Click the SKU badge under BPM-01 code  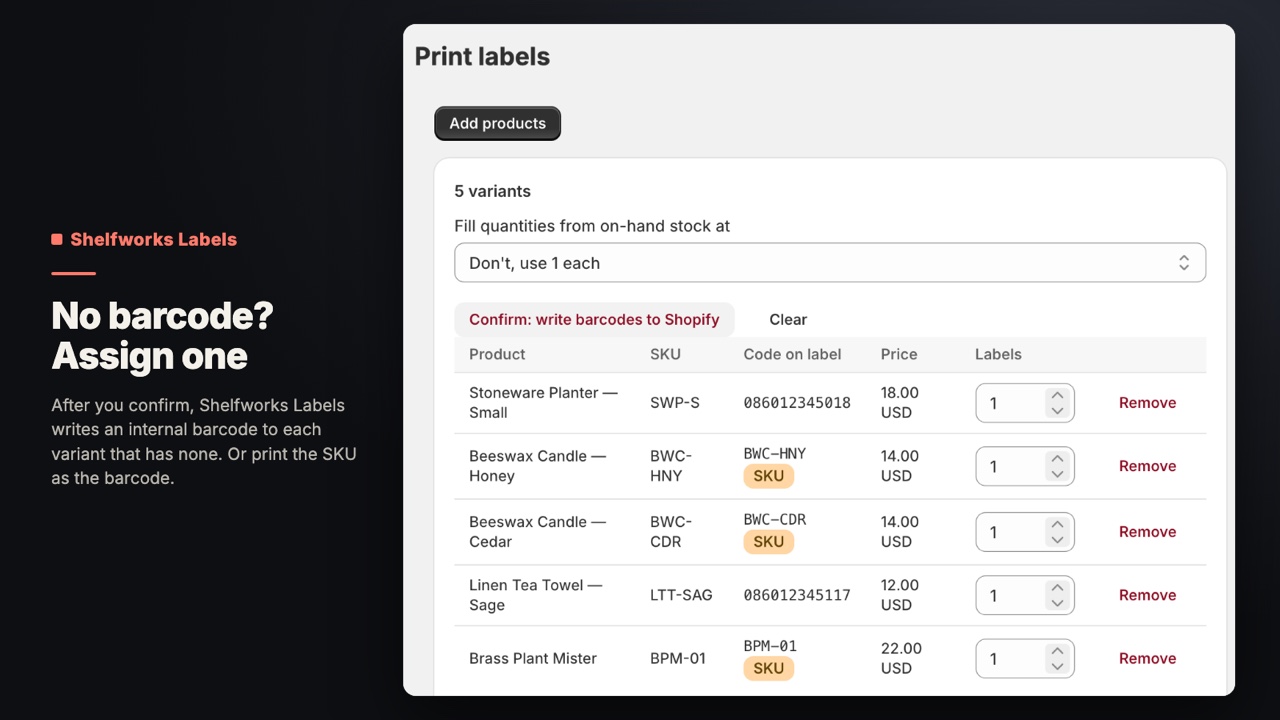point(768,668)
